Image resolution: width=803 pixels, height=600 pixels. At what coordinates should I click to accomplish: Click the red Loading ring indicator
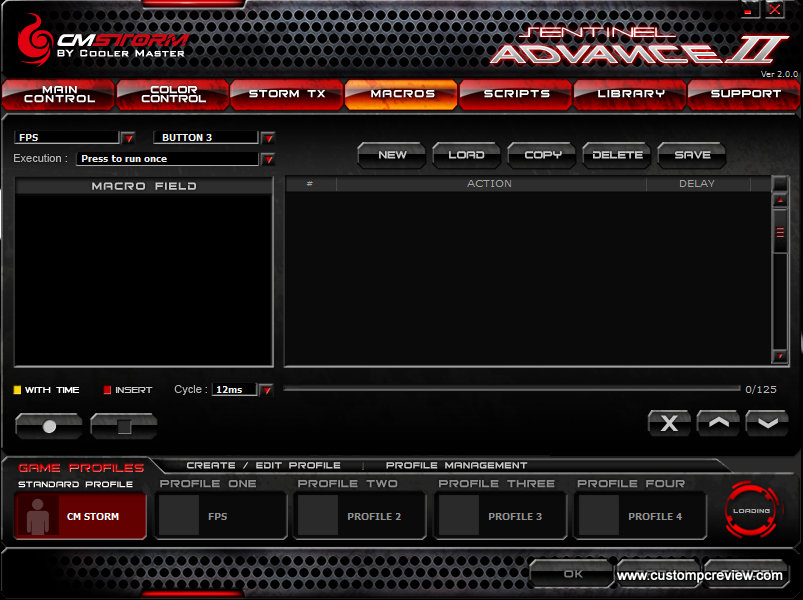tap(751, 510)
